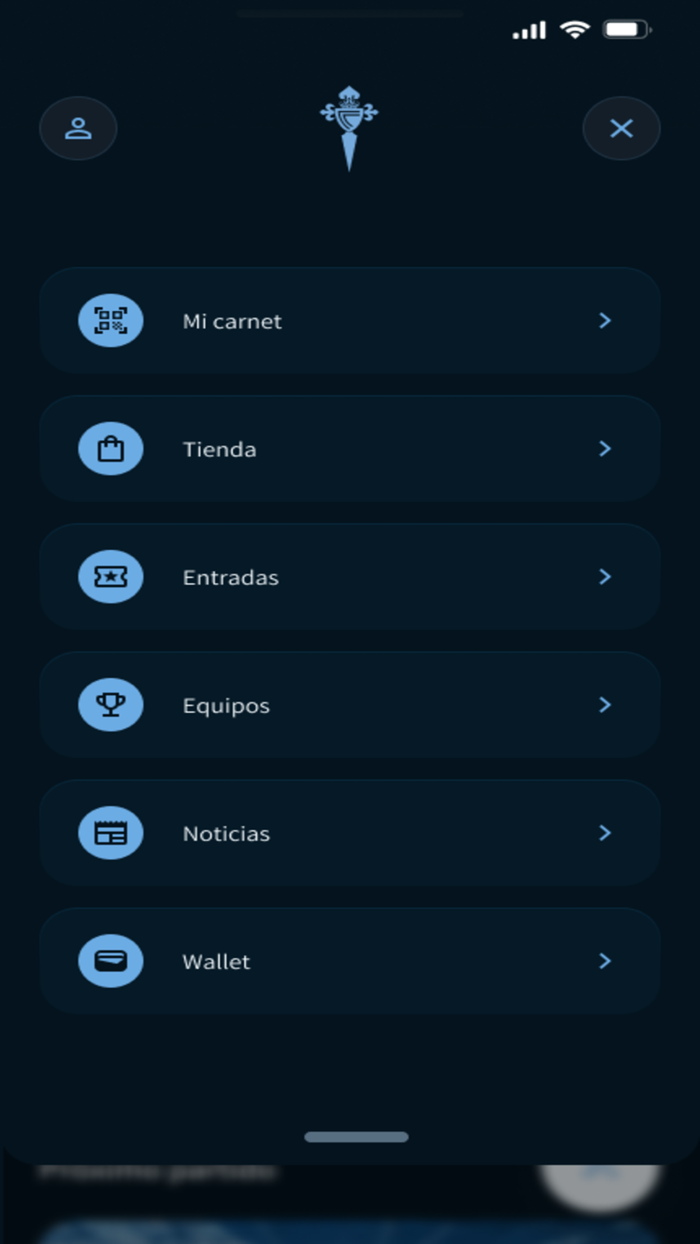Open the Tienda chevron arrow
700x1244 pixels.
(x=604, y=449)
